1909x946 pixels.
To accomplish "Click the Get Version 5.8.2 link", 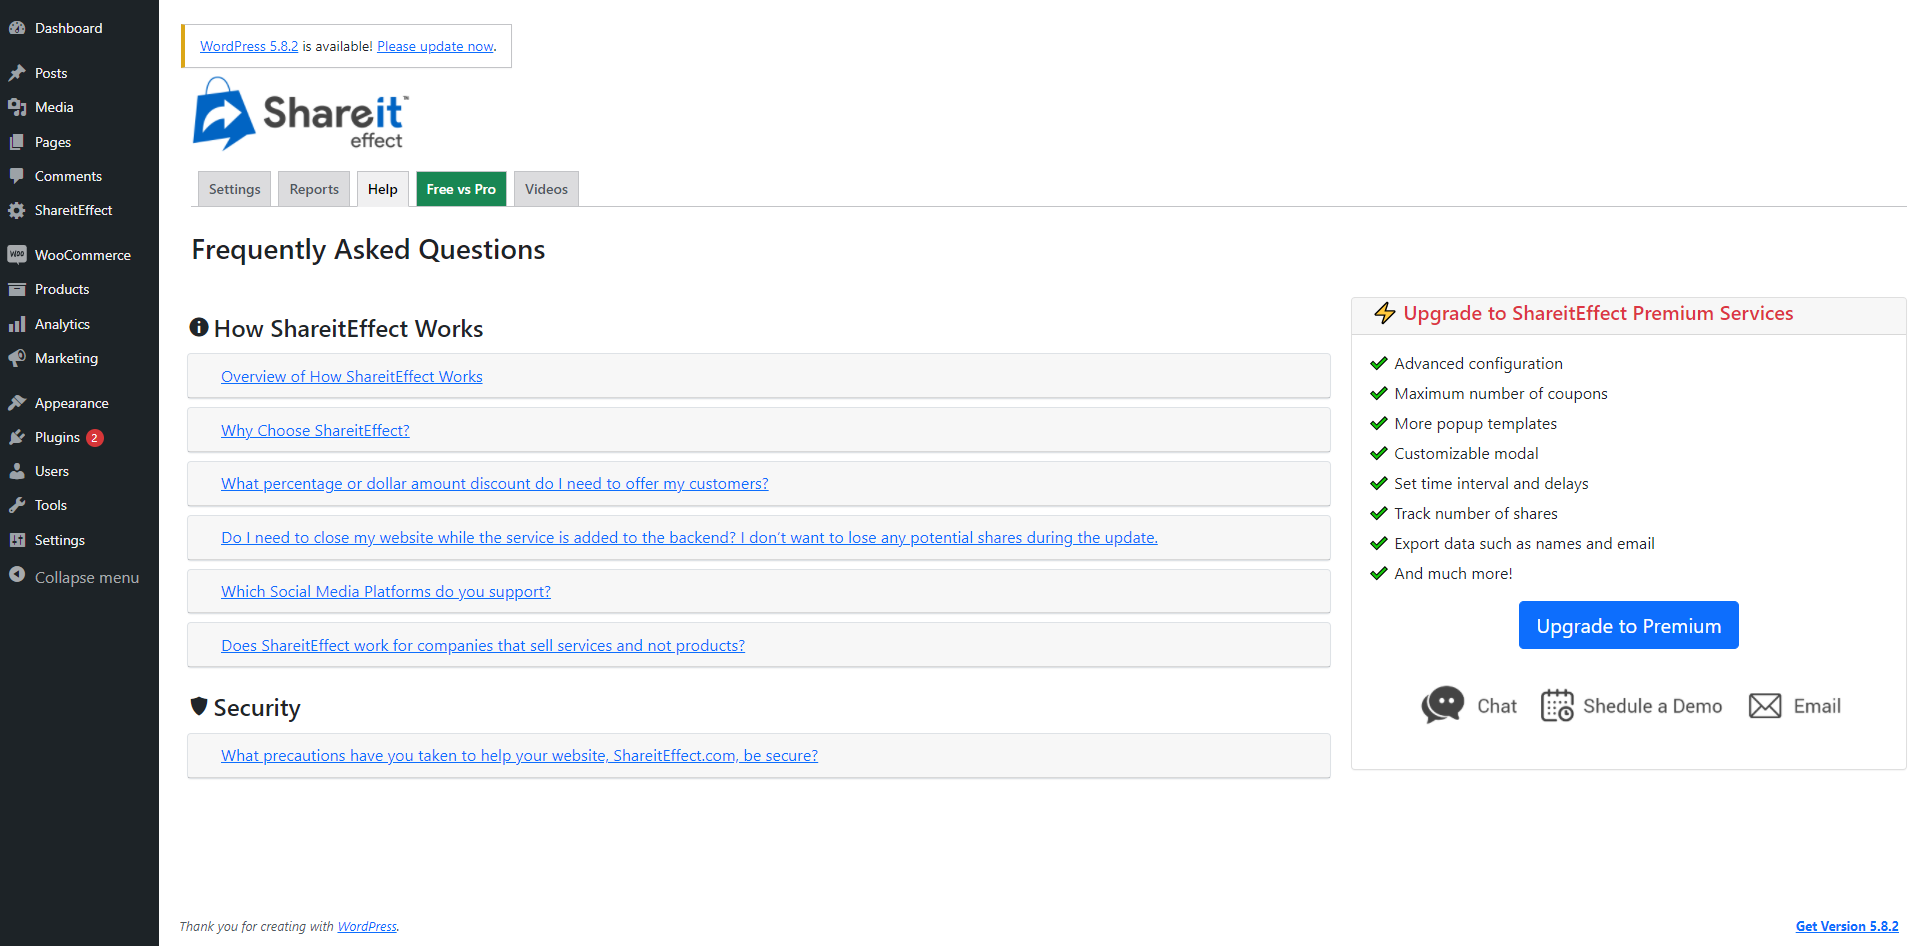I will pyautogui.click(x=1847, y=926).
